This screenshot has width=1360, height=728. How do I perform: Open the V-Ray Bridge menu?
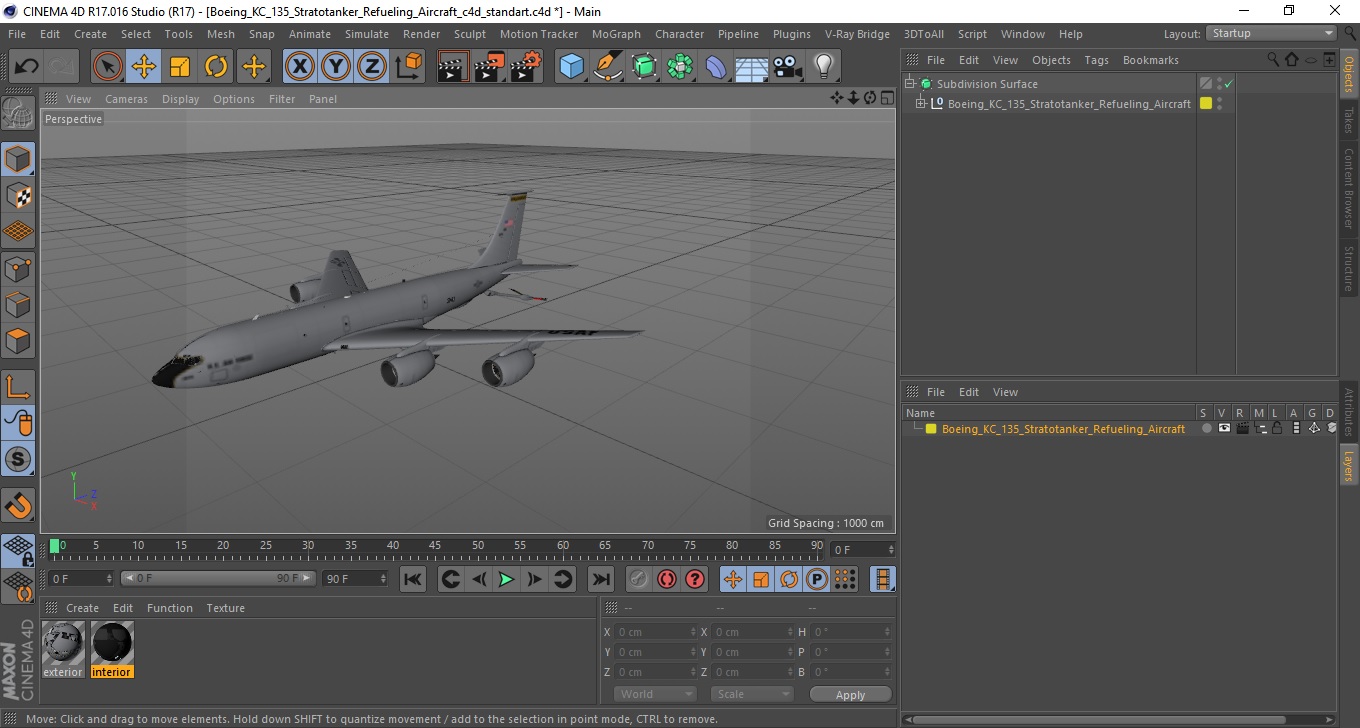[857, 34]
